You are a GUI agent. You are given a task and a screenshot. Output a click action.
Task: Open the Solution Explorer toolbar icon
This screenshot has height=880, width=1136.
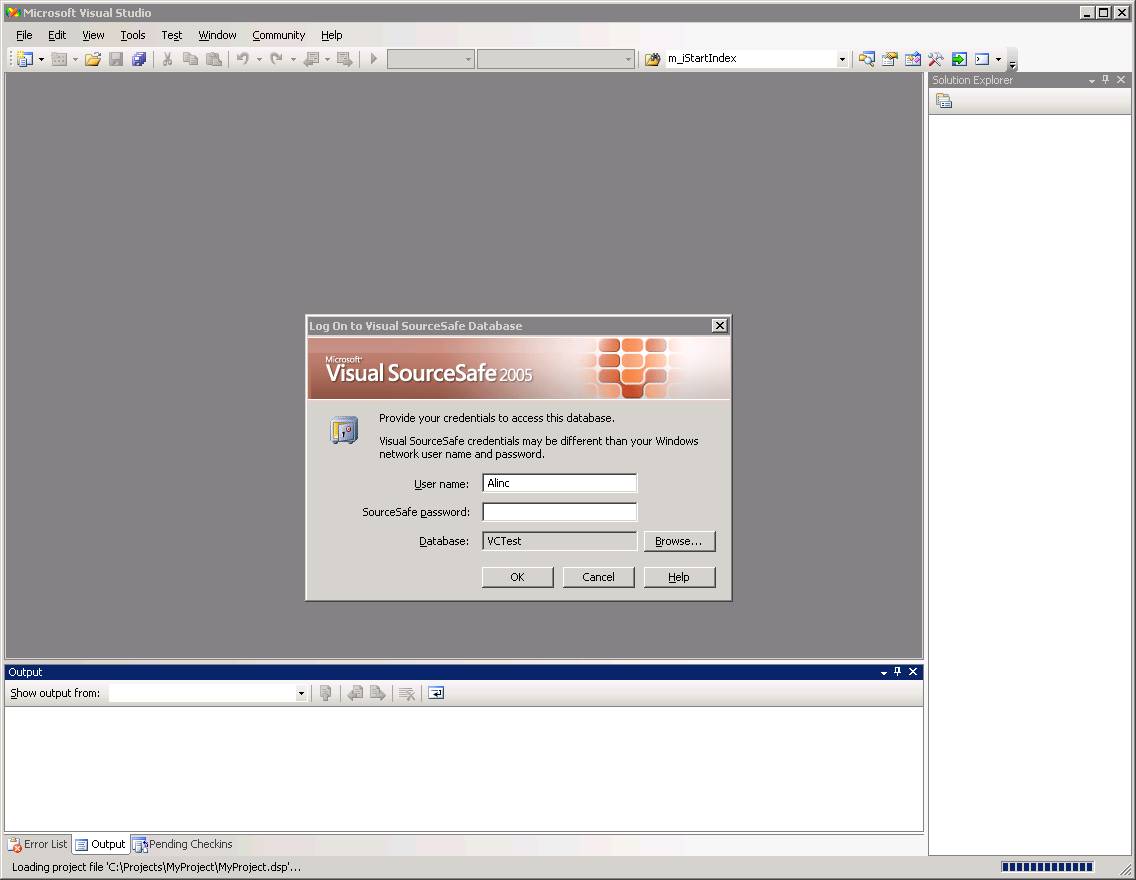866,59
